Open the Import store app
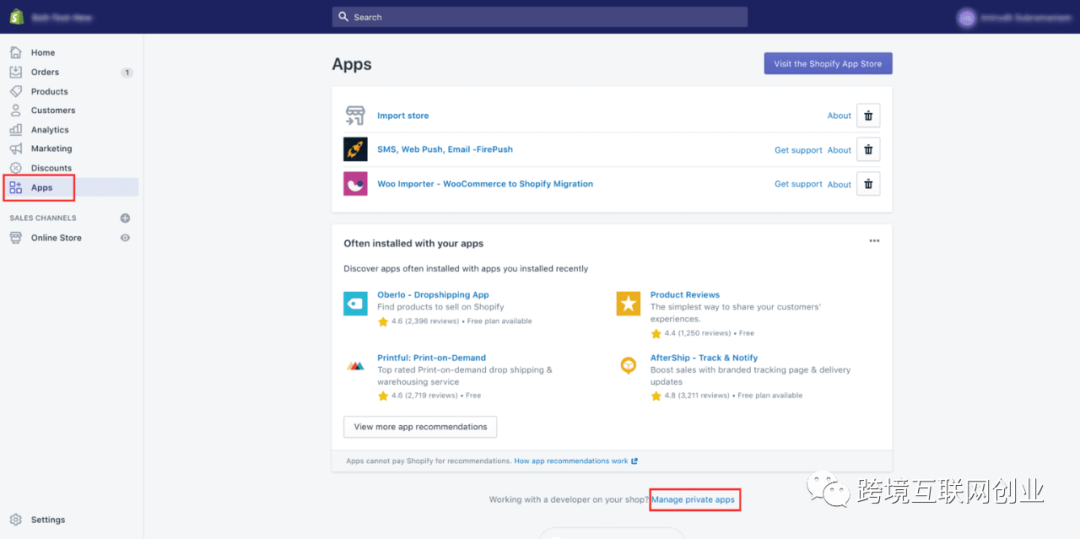Viewport: 1080px width, 539px height. tap(403, 116)
